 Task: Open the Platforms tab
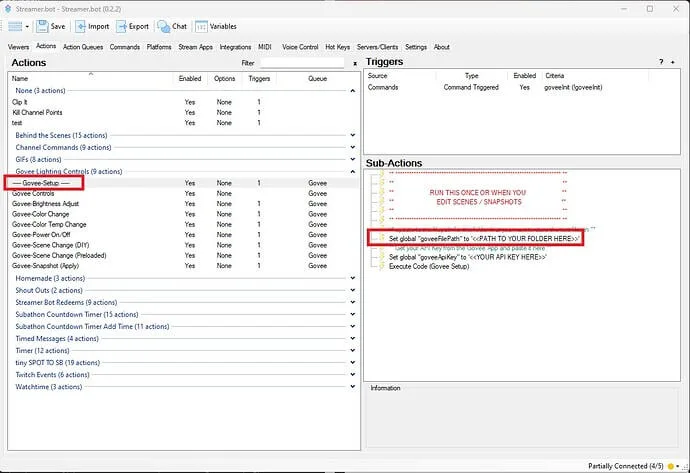[159, 47]
